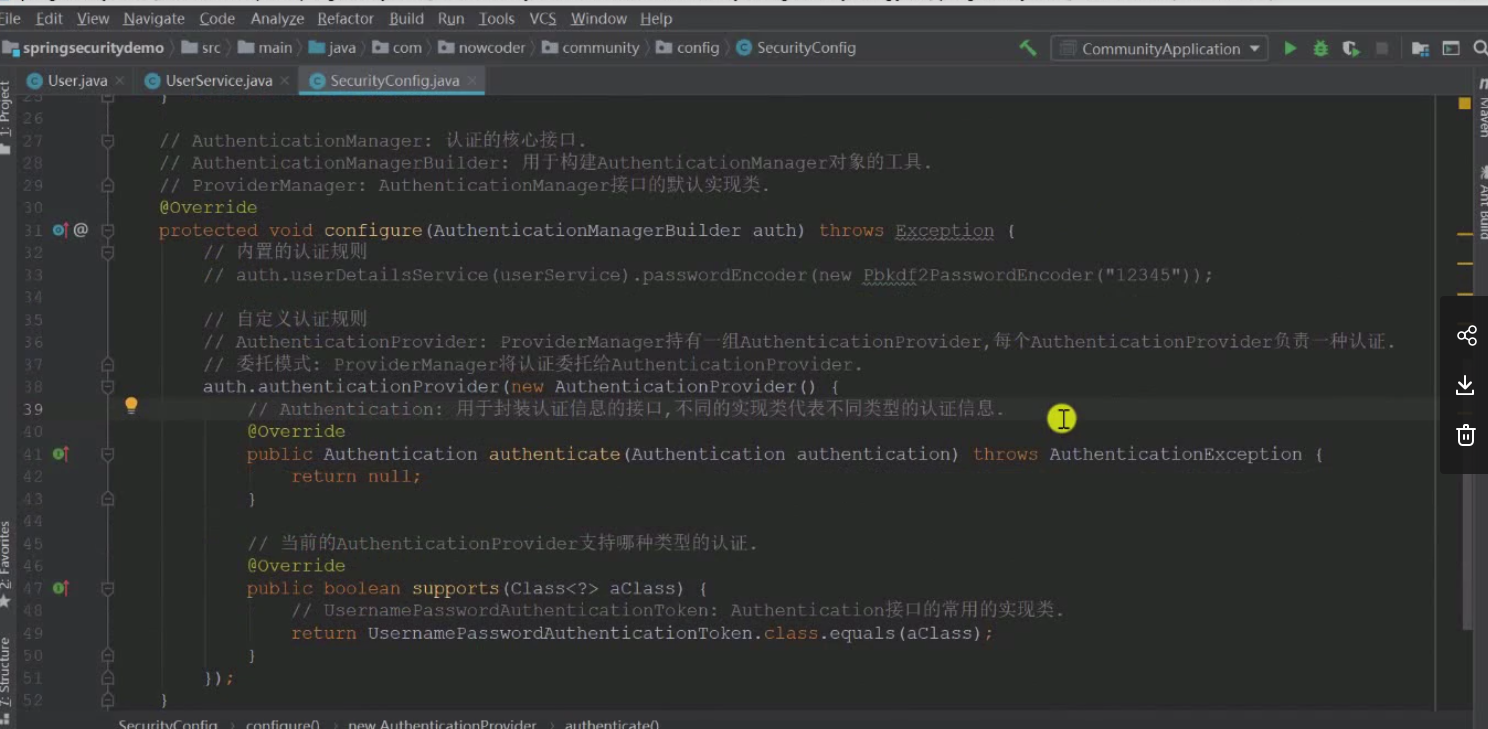This screenshot has height=729, width=1488.
Task: Switch to the UserService.java tab
Action: pos(217,81)
